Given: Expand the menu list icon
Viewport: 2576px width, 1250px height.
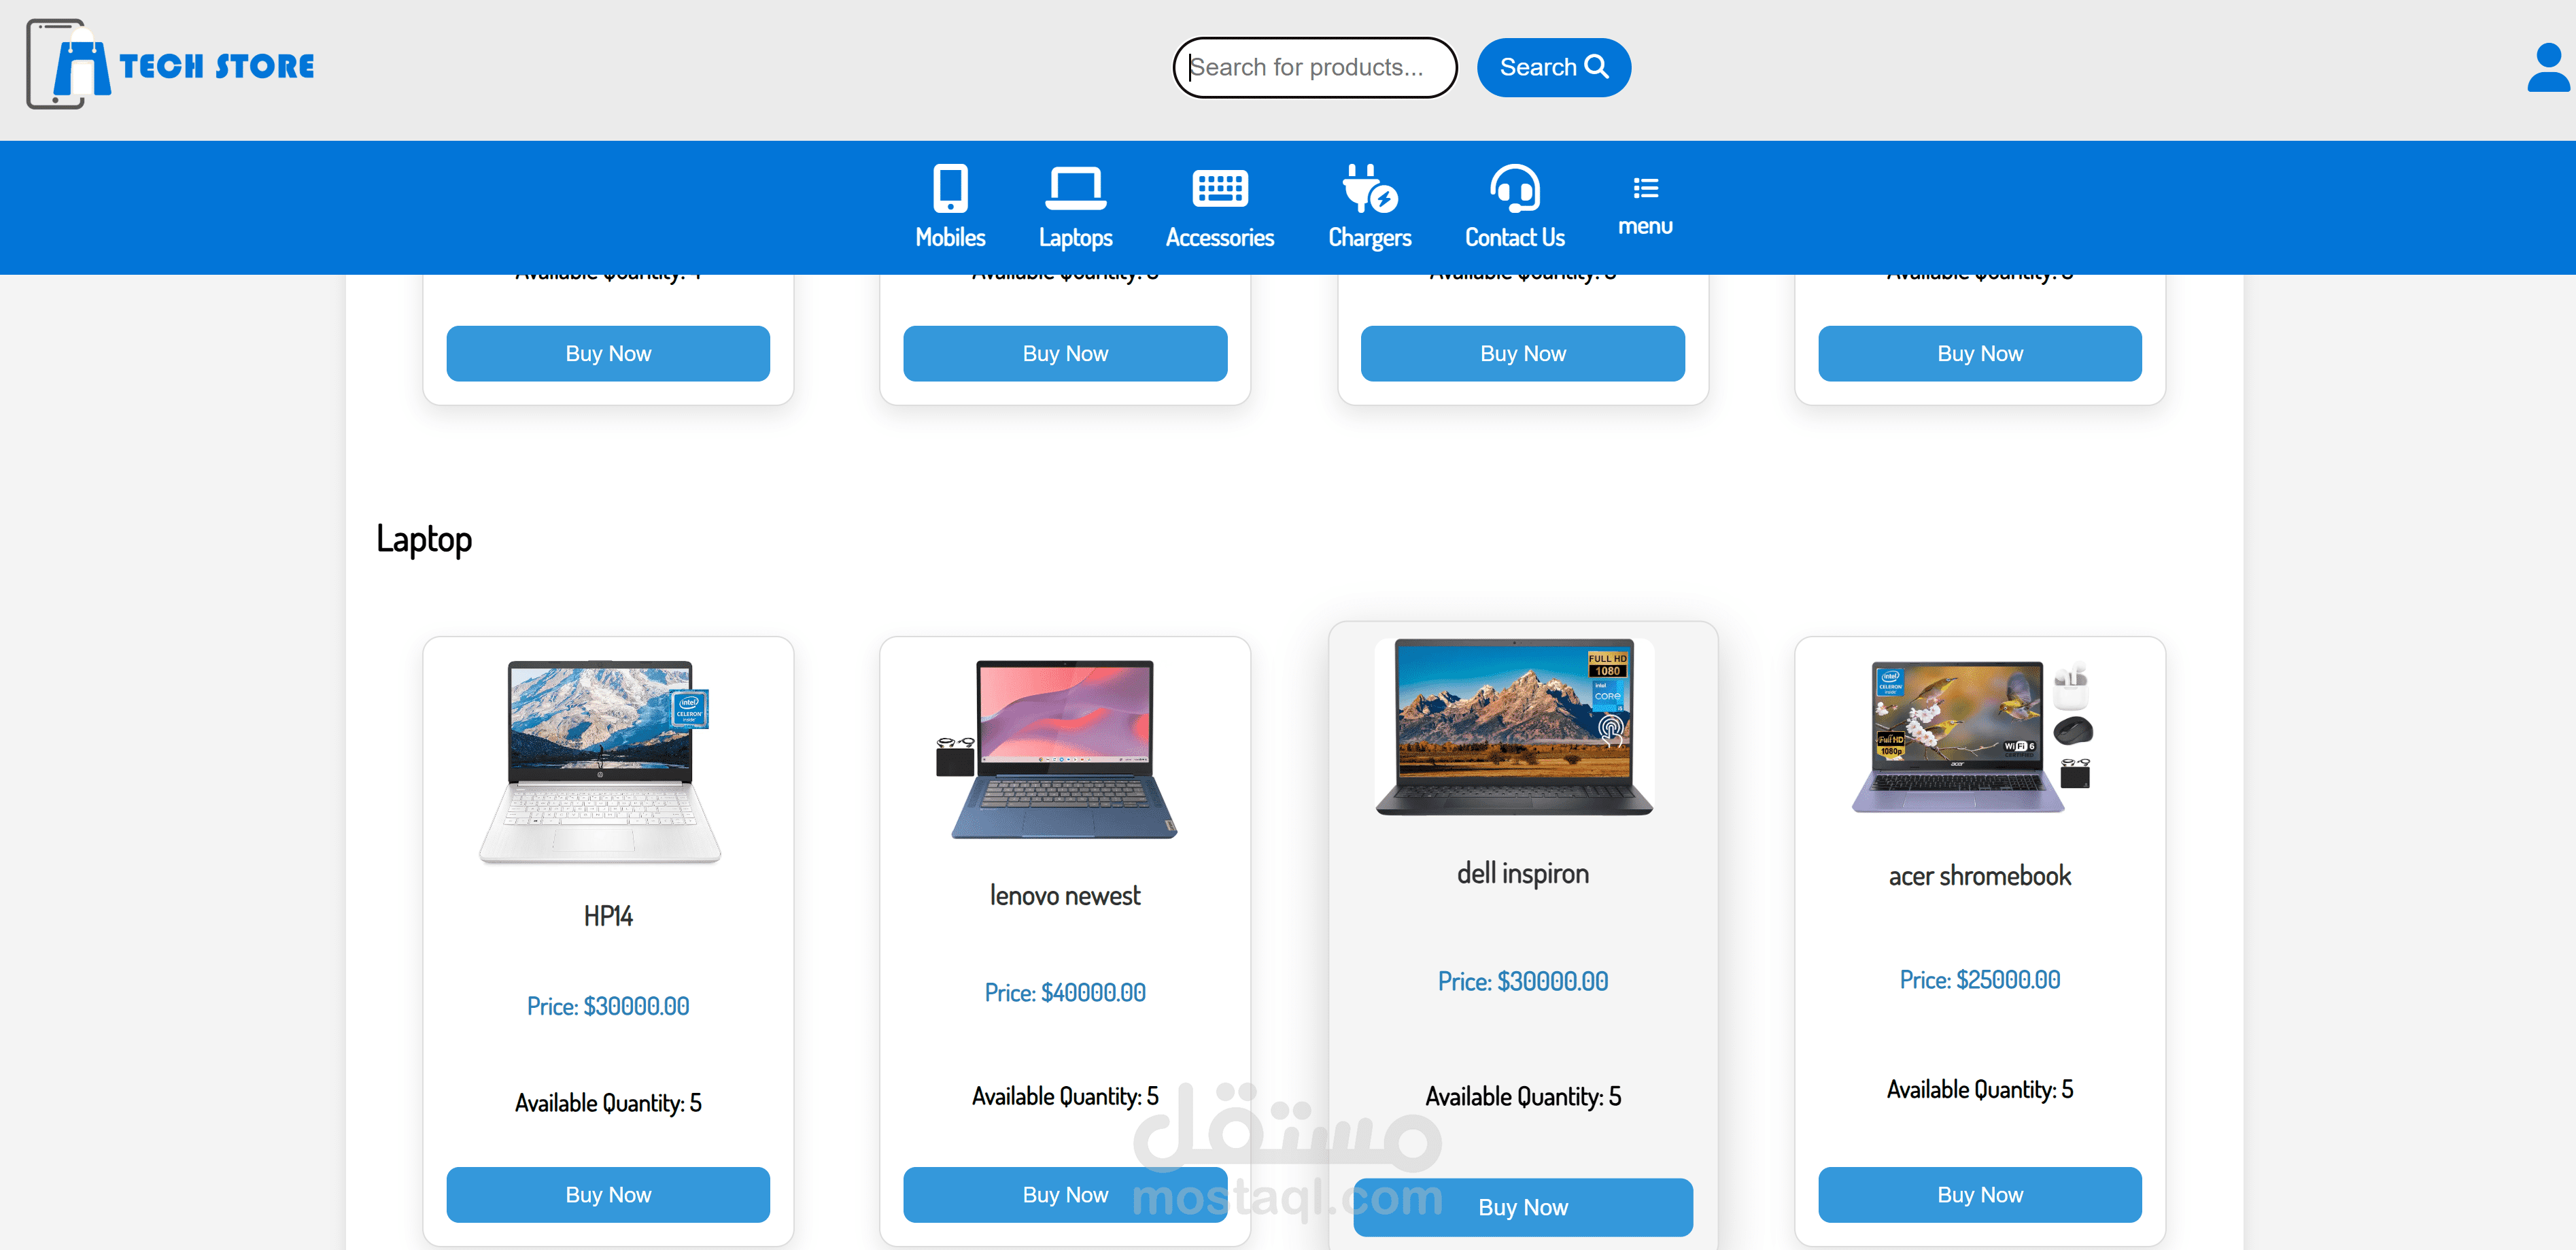Looking at the screenshot, I should (1645, 187).
